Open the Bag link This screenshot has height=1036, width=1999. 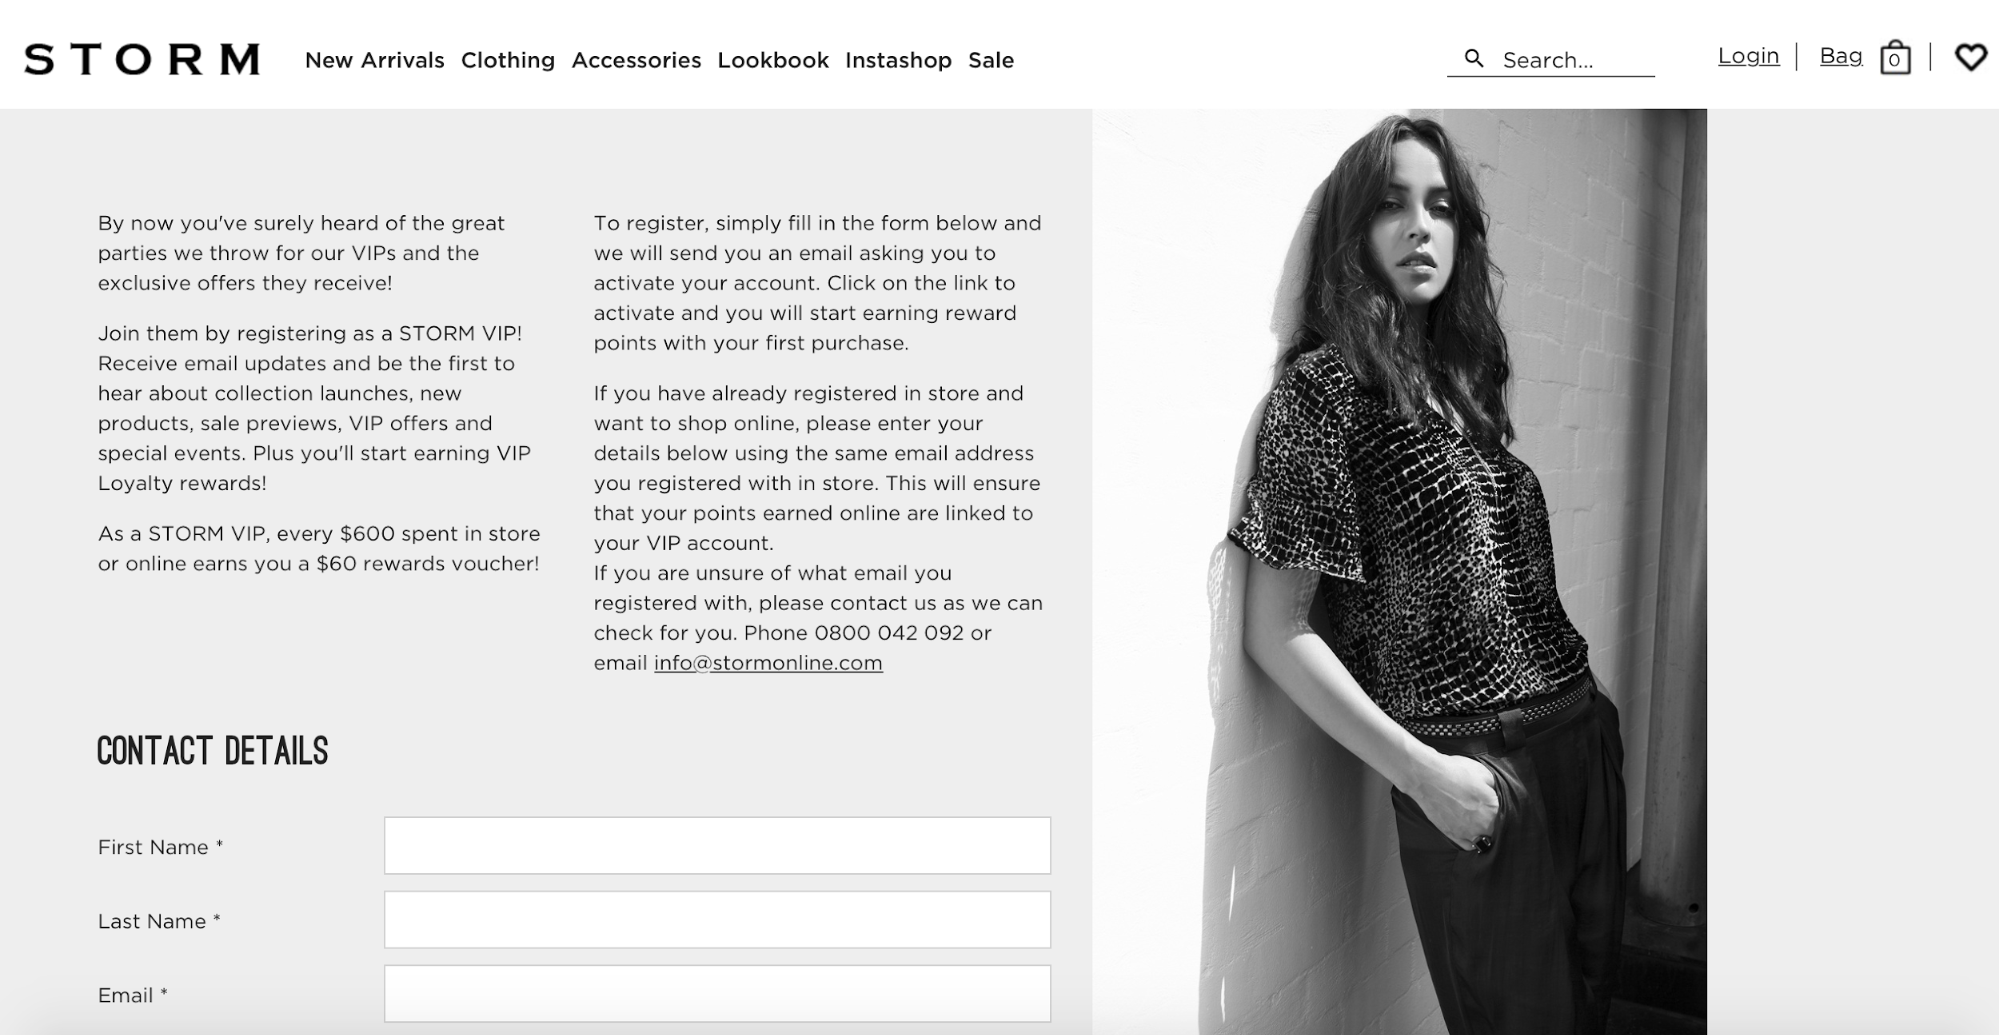coord(1840,56)
